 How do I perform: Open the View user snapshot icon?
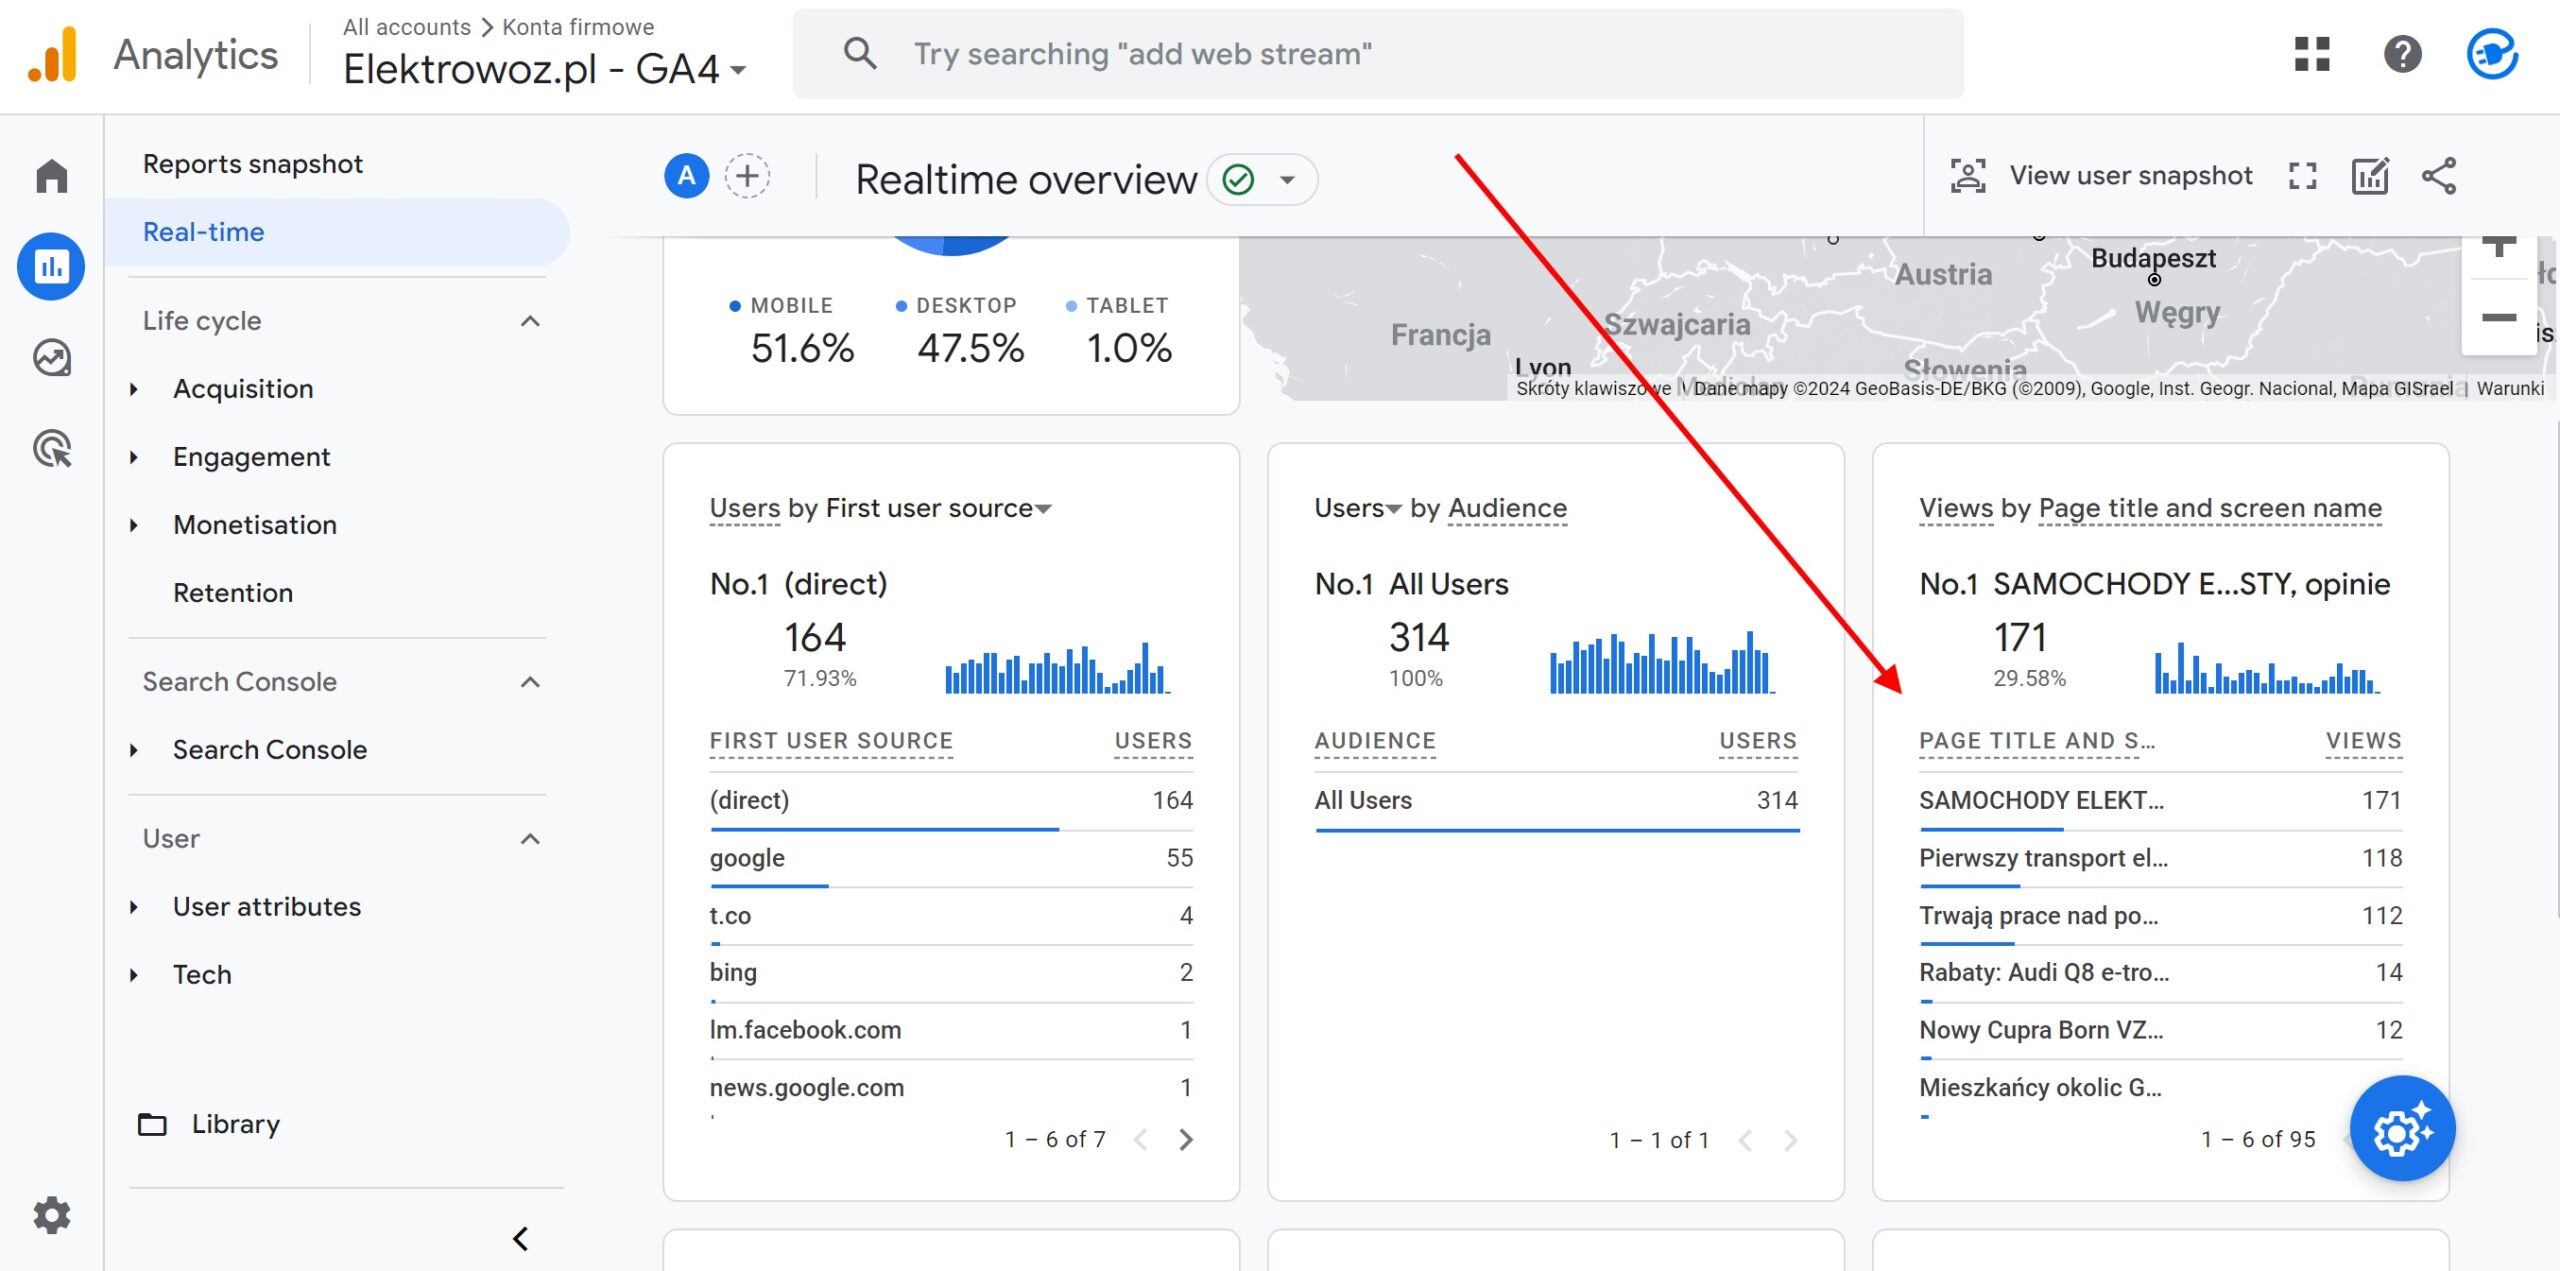click(1968, 176)
